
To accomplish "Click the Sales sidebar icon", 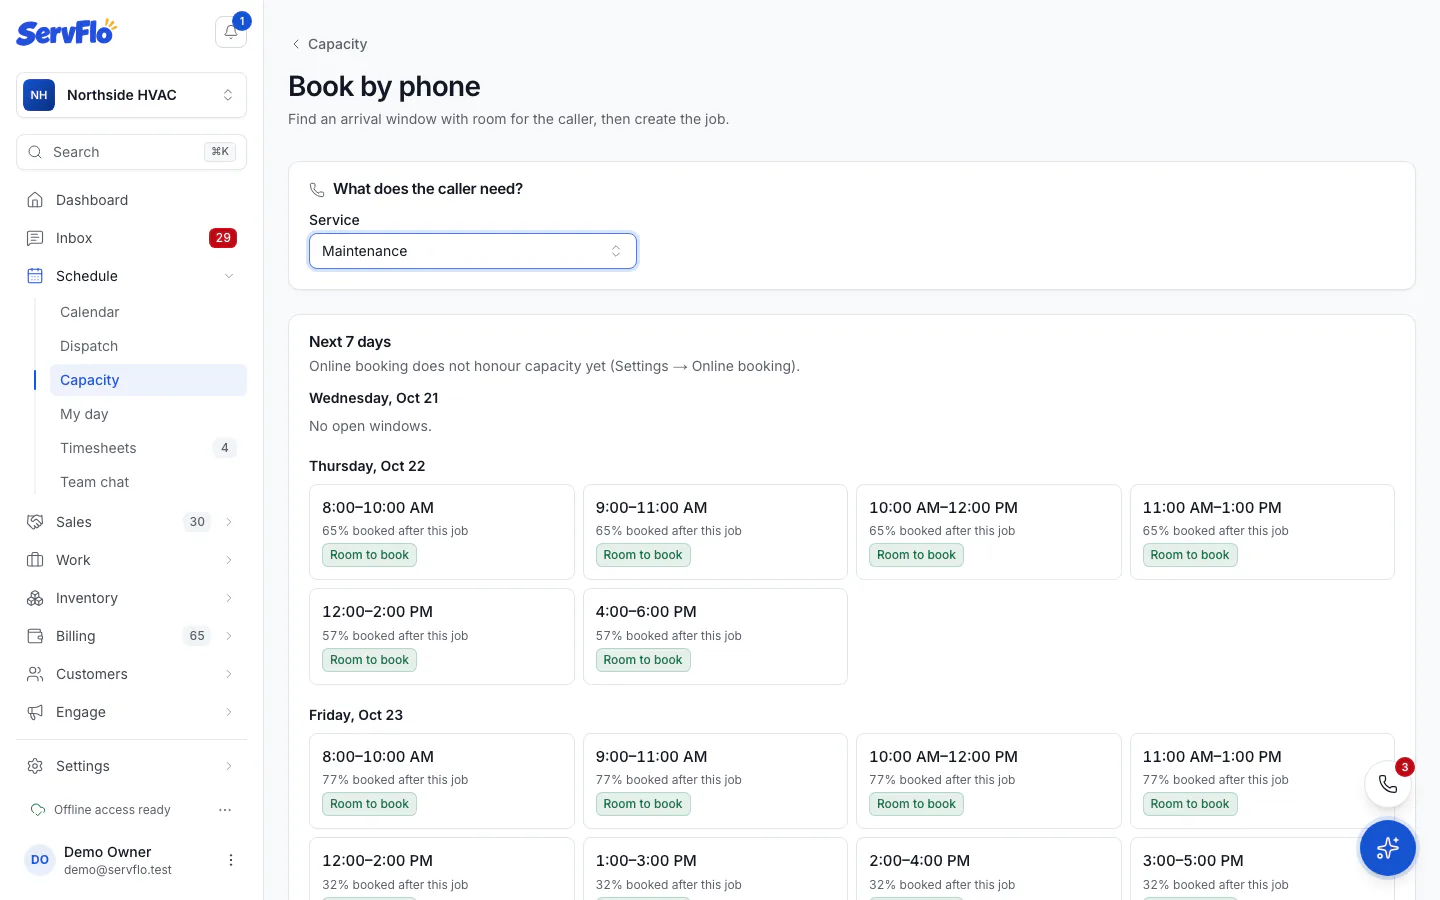I will (x=35, y=522).
